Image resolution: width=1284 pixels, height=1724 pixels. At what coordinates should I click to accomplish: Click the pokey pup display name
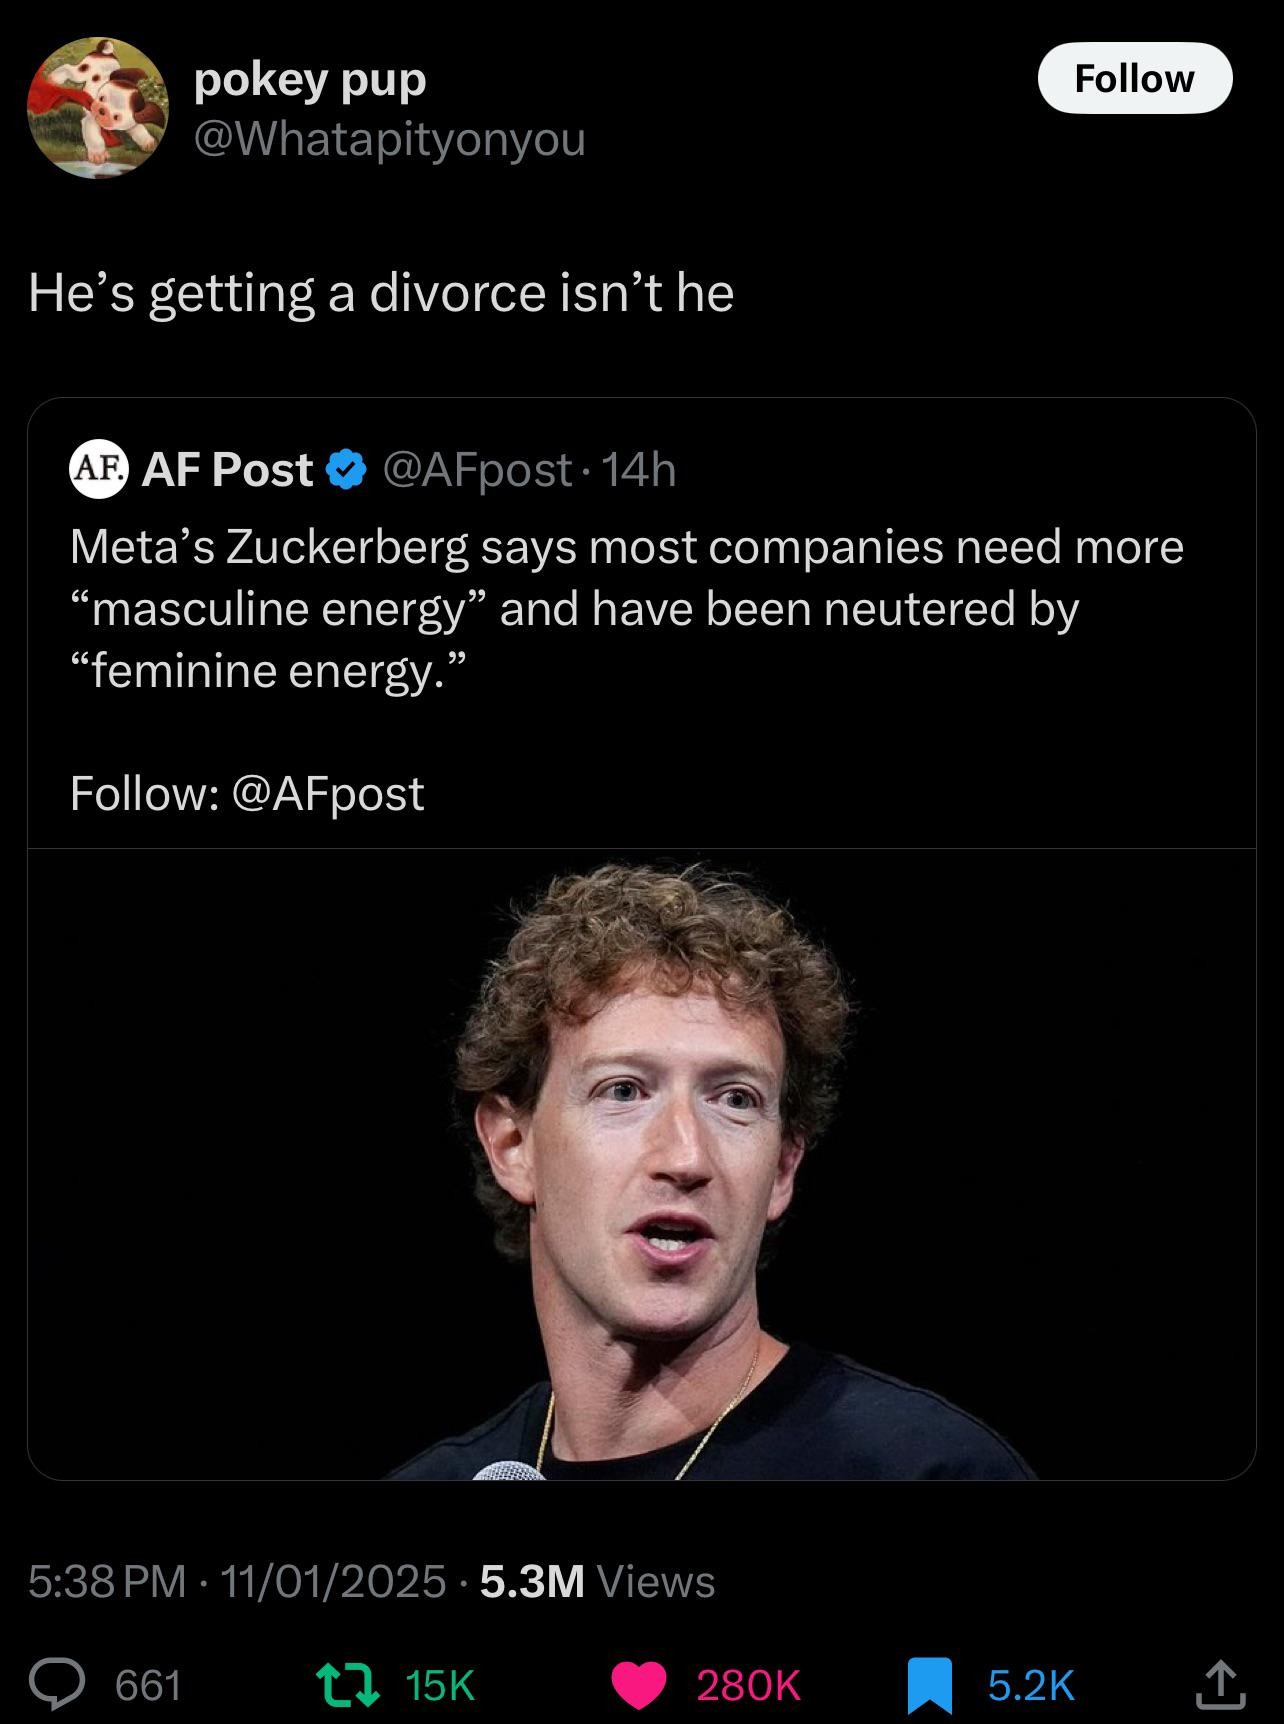pyautogui.click(x=310, y=79)
